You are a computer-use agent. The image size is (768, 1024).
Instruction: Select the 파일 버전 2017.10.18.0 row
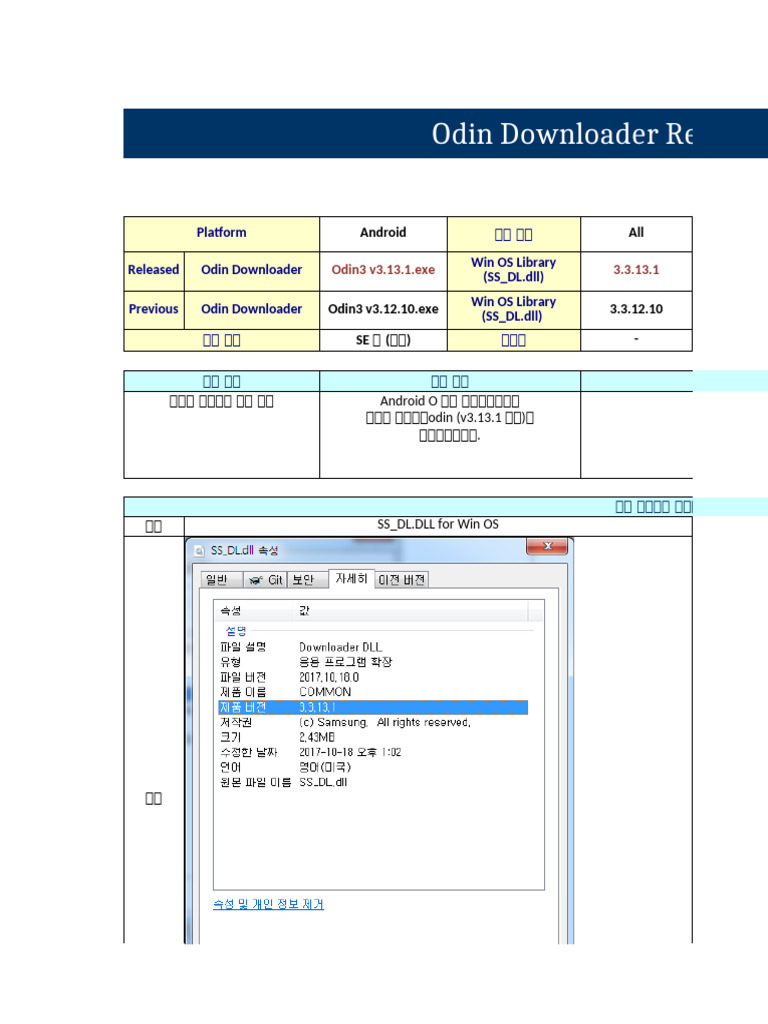[x=373, y=677]
